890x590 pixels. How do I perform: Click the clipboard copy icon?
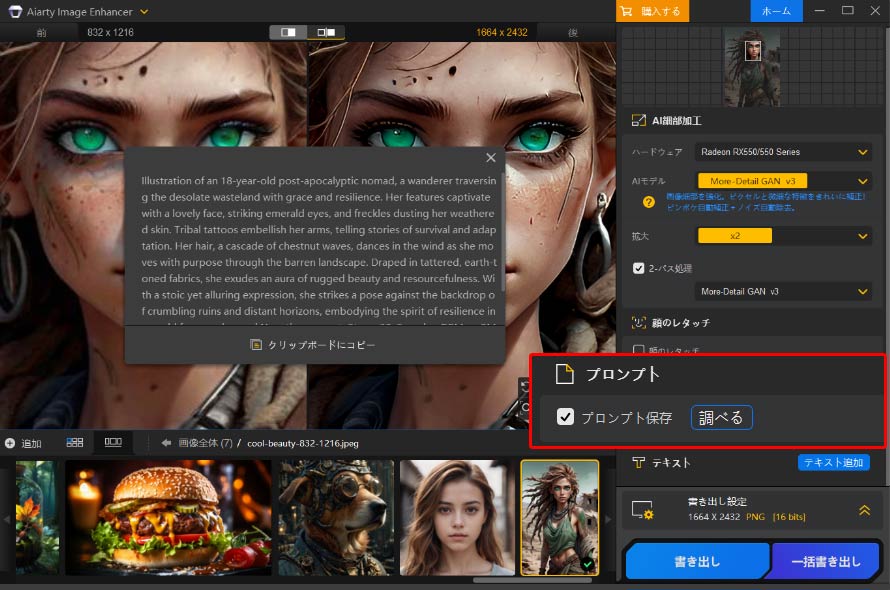[256, 345]
